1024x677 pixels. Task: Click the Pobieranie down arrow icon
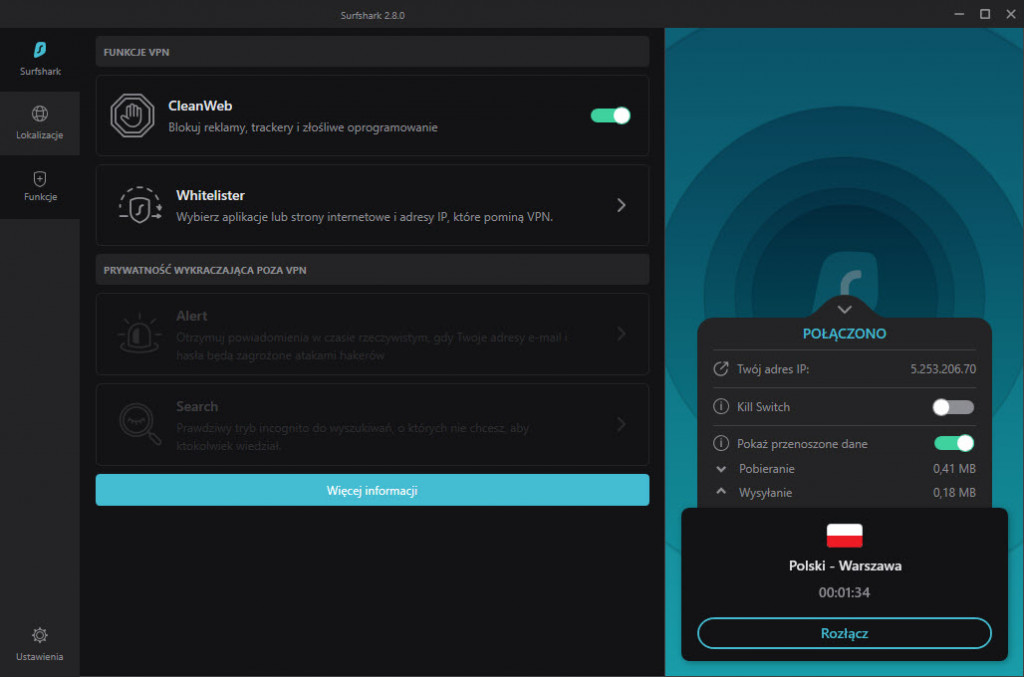[x=721, y=469]
